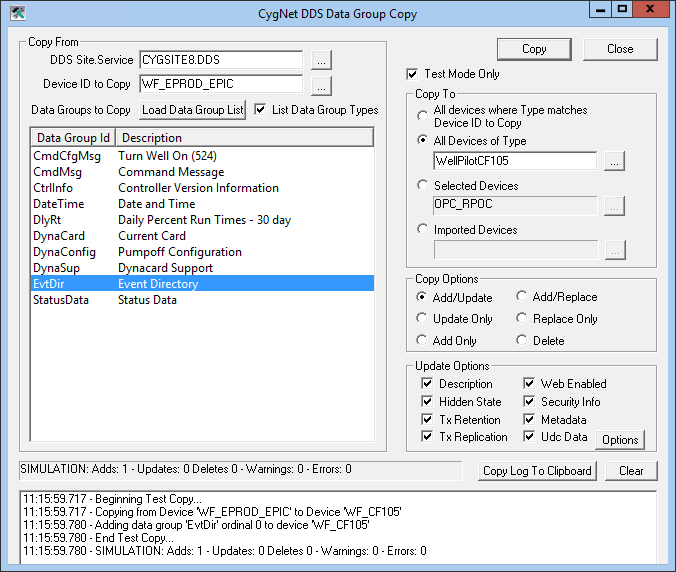
Task: Toggle Metadata checkbox
Action: [x=529, y=419]
